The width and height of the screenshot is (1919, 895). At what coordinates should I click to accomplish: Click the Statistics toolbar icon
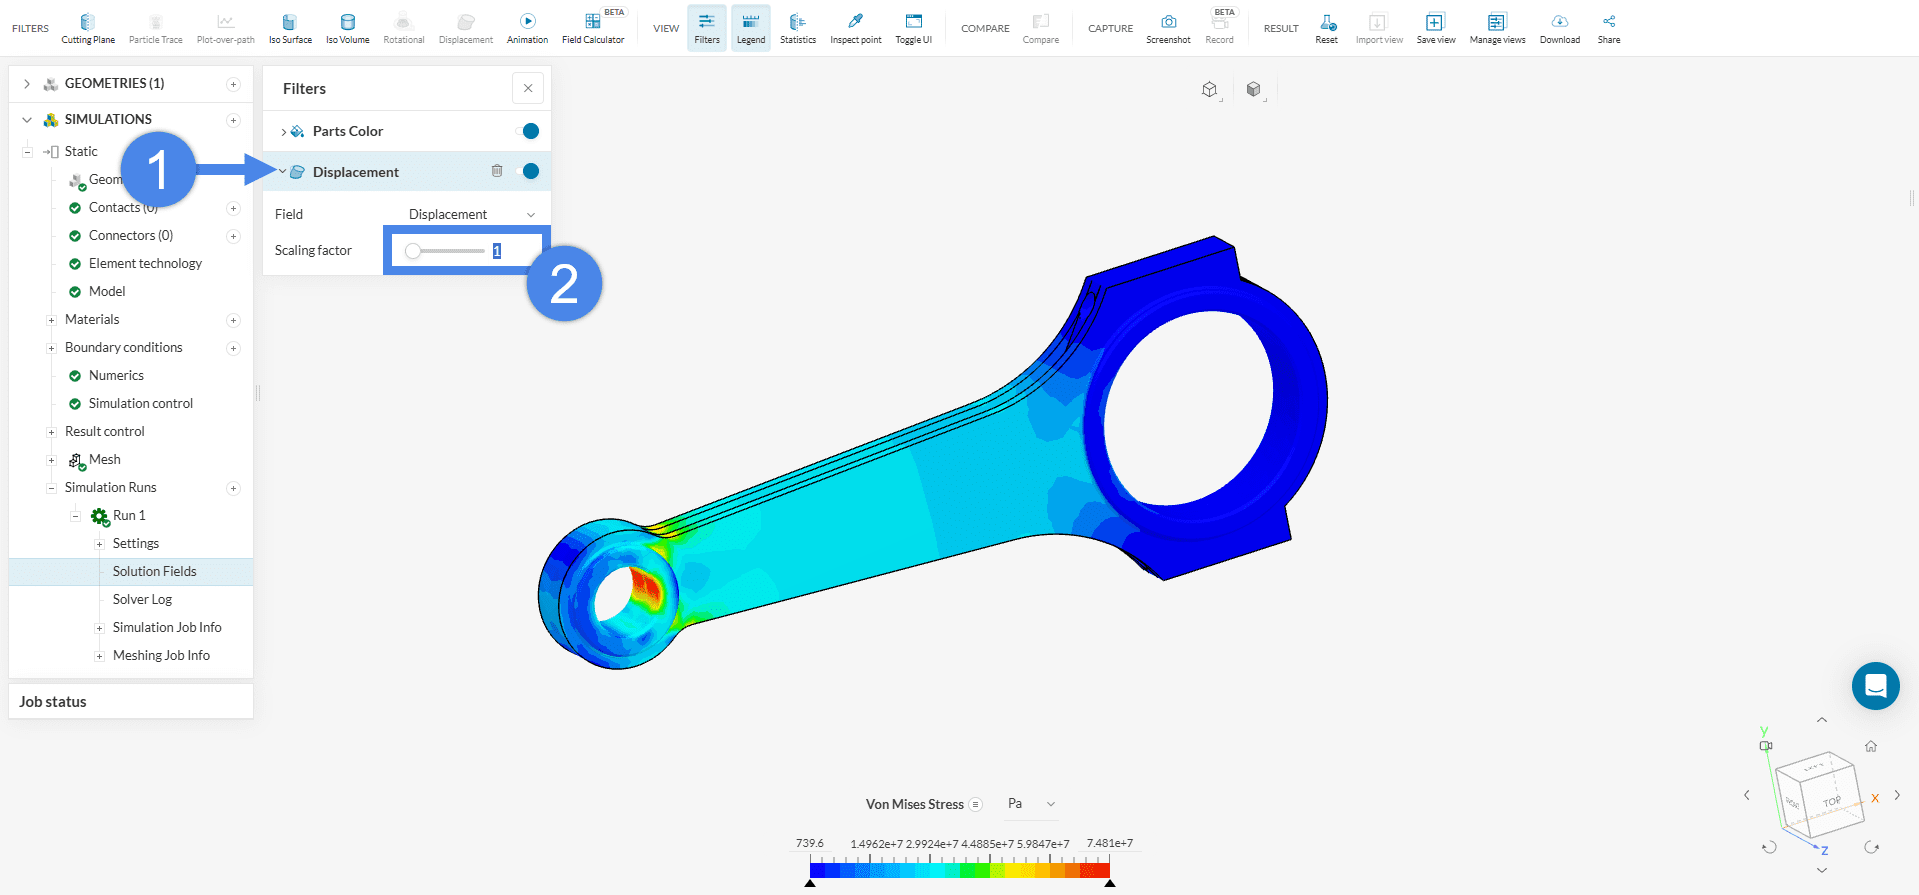pyautogui.click(x=797, y=28)
